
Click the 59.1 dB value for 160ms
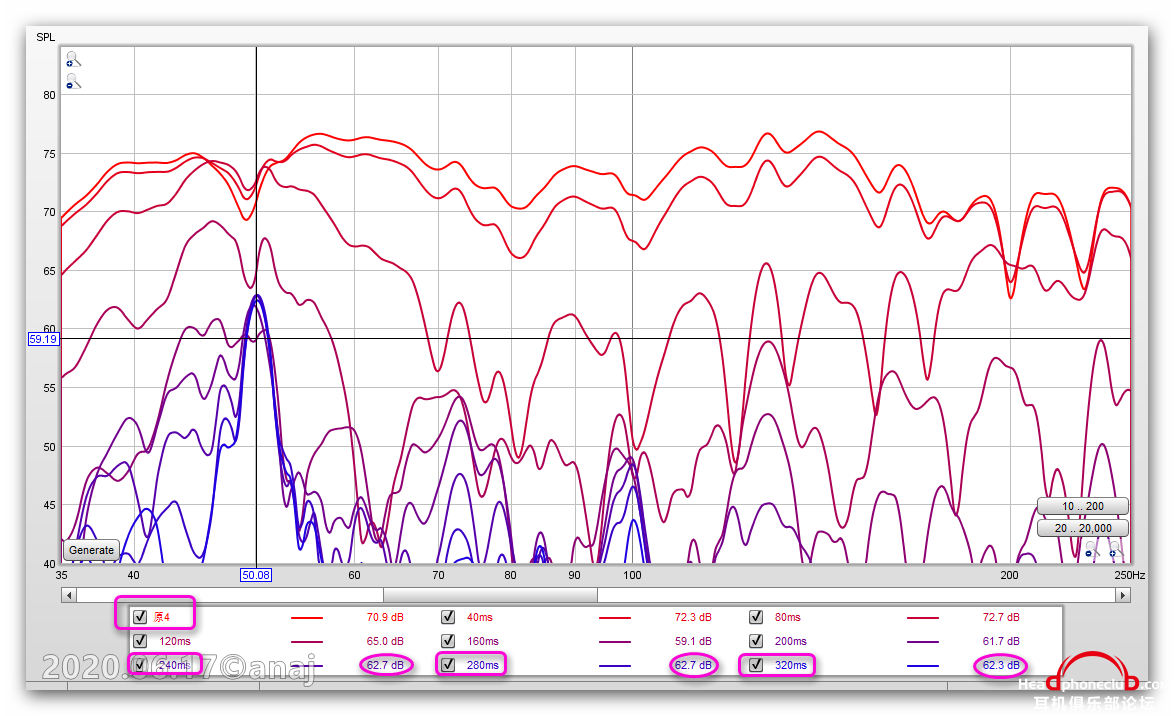[x=693, y=641]
